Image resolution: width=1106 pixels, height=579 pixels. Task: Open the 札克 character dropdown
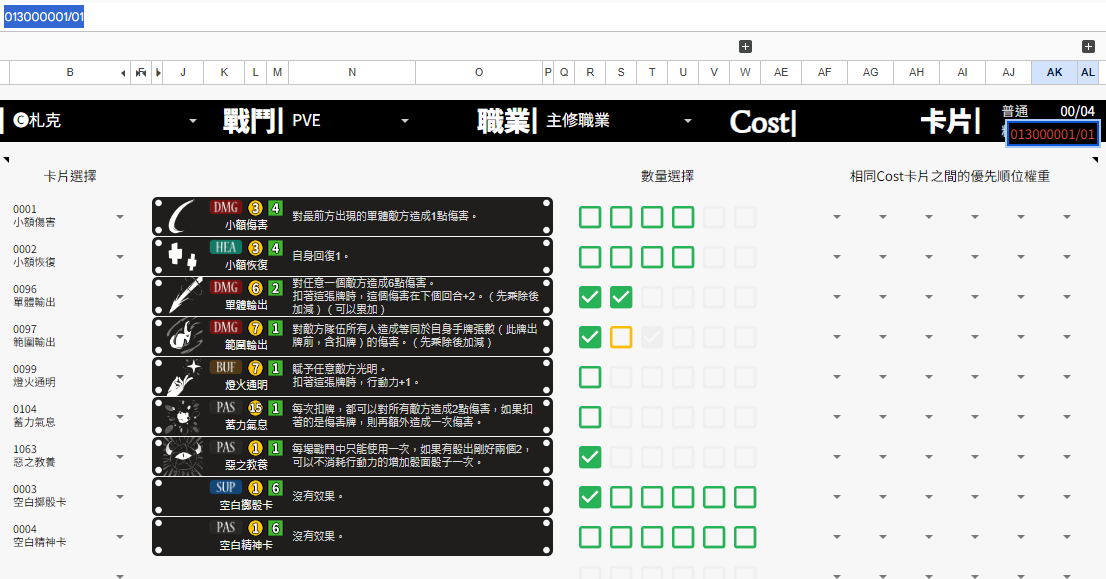tap(193, 121)
